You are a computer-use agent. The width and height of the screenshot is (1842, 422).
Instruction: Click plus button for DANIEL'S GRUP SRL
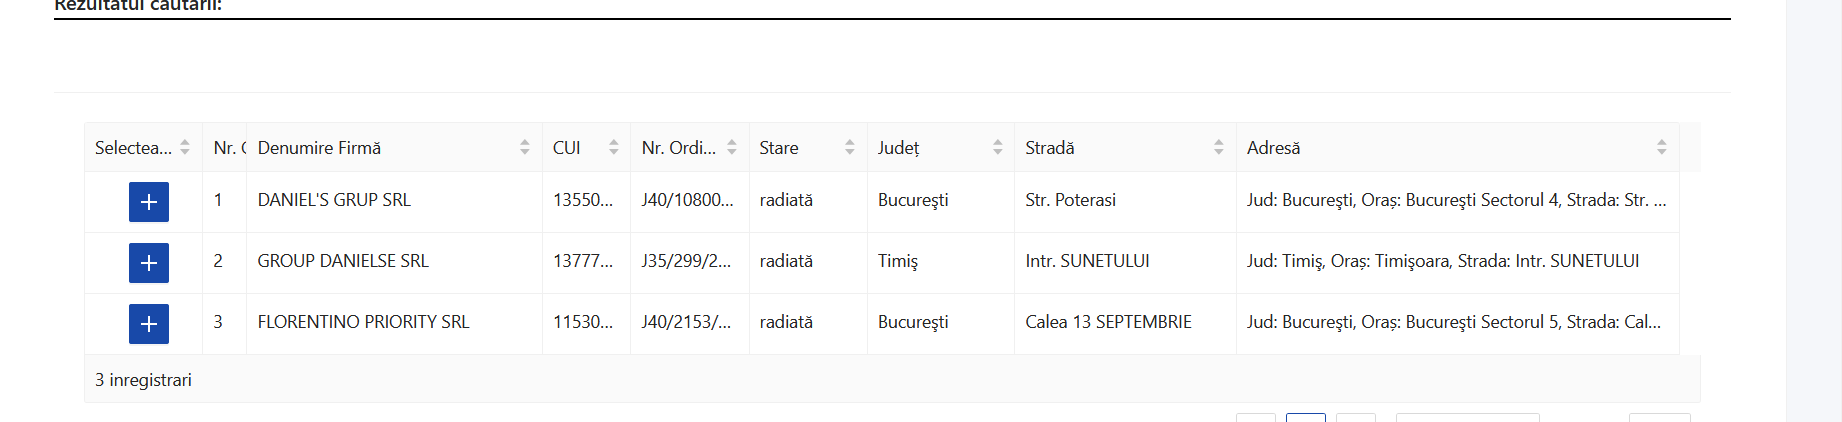(149, 202)
